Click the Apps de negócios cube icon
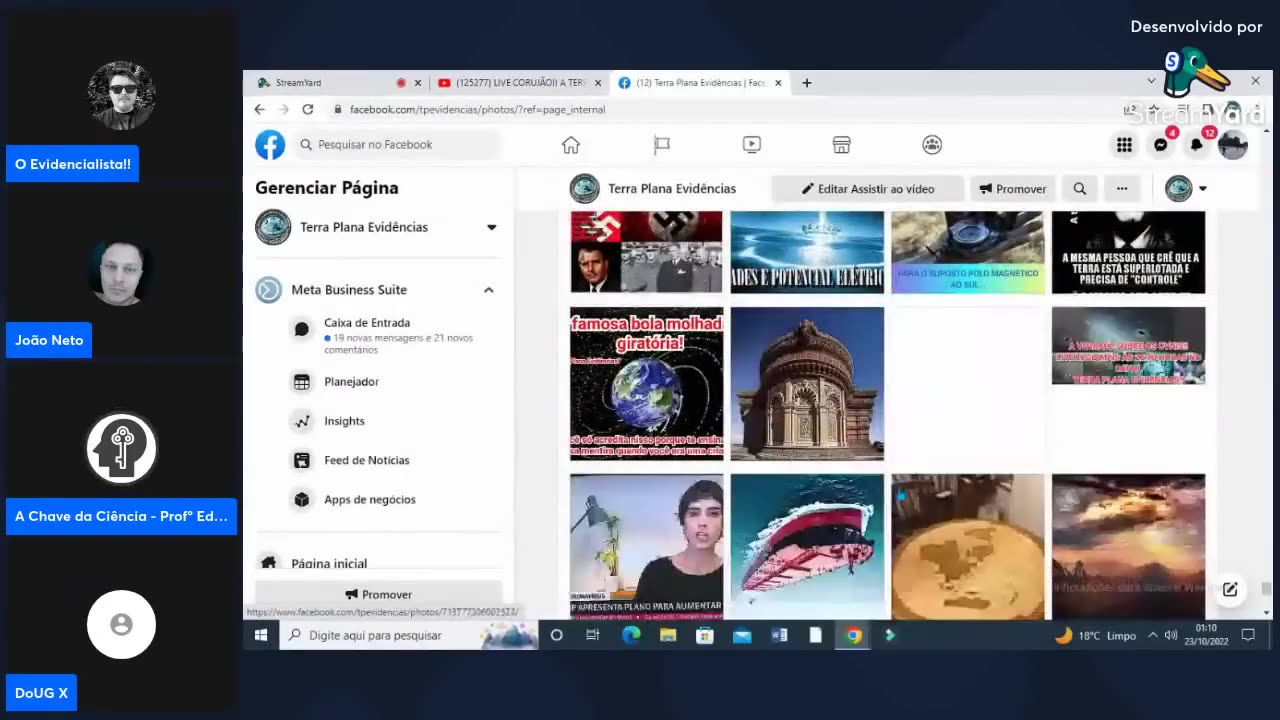The height and width of the screenshot is (720, 1280). pos(302,499)
